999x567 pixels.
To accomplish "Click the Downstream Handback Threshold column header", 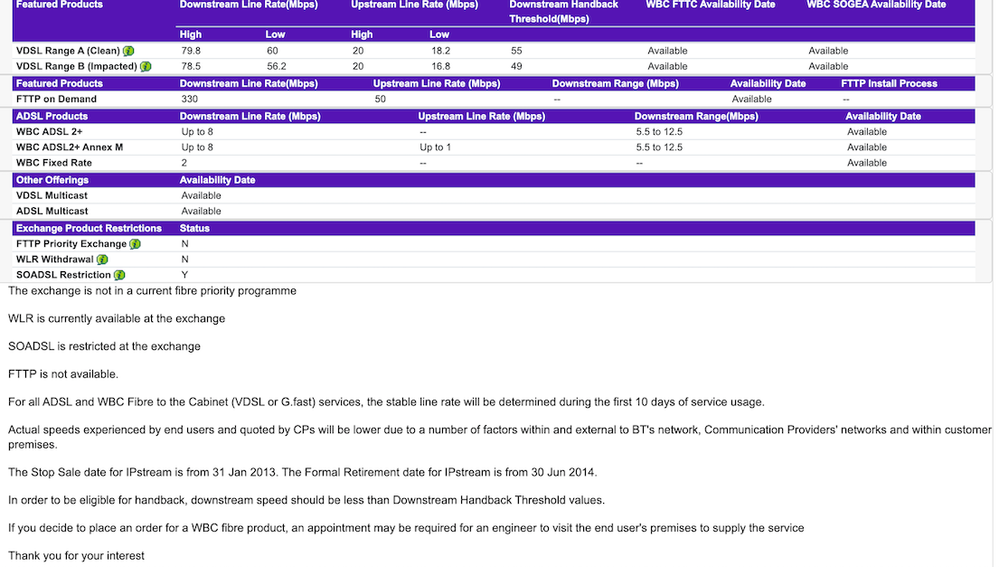I will click(x=563, y=11).
